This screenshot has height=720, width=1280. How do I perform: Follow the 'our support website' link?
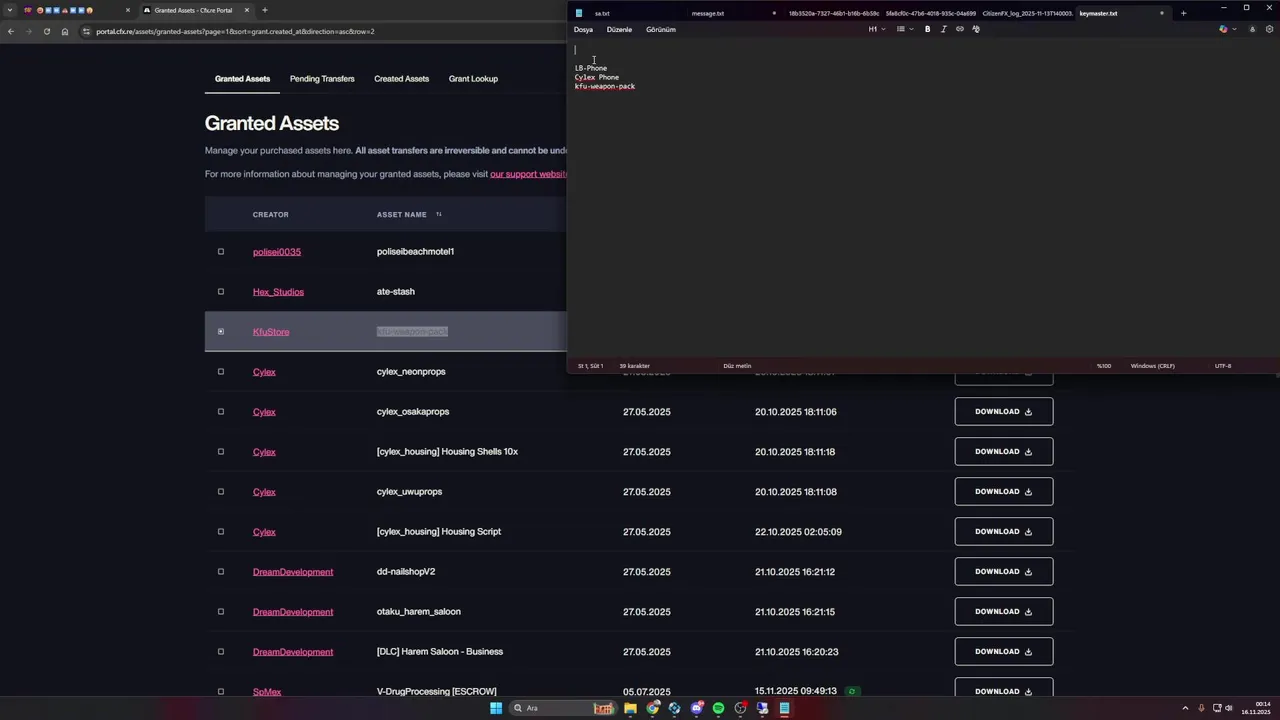tap(528, 174)
